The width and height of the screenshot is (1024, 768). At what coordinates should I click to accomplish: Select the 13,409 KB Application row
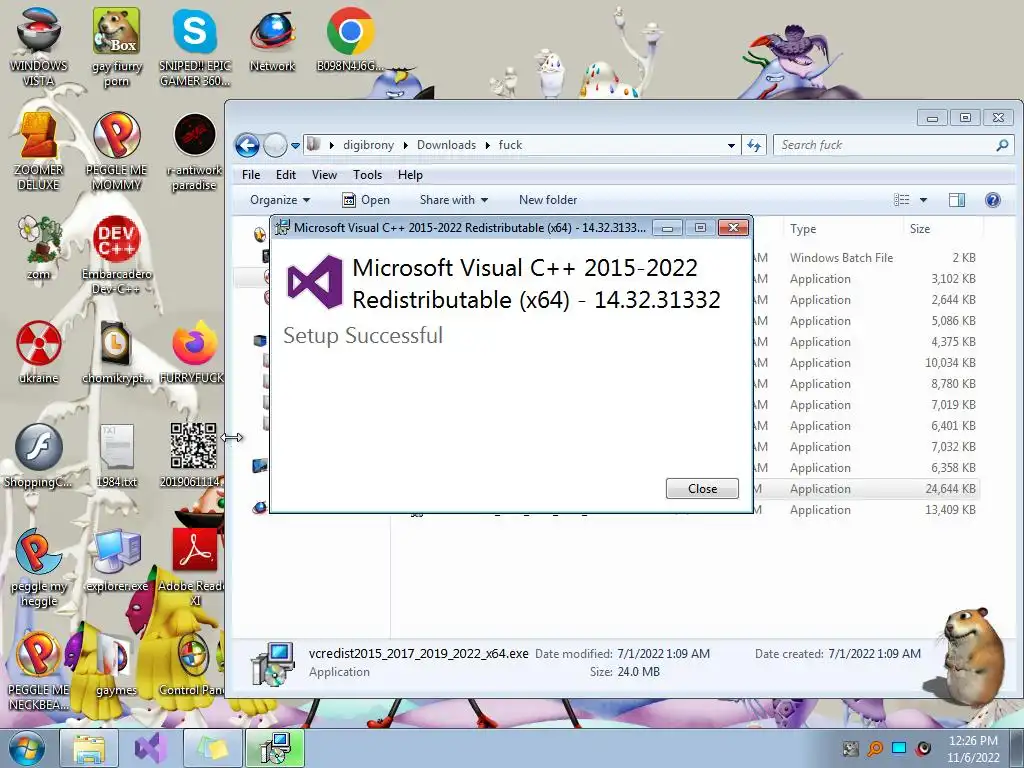865,510
